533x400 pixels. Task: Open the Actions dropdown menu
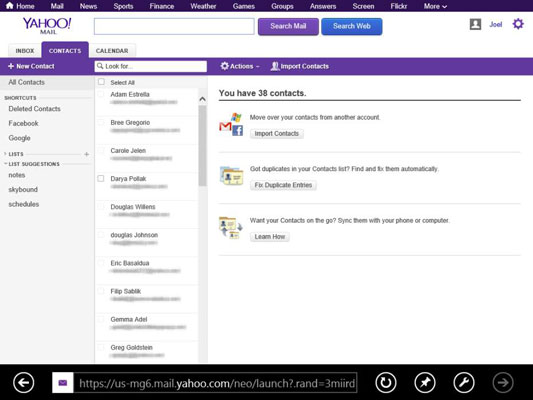point(240,66)
